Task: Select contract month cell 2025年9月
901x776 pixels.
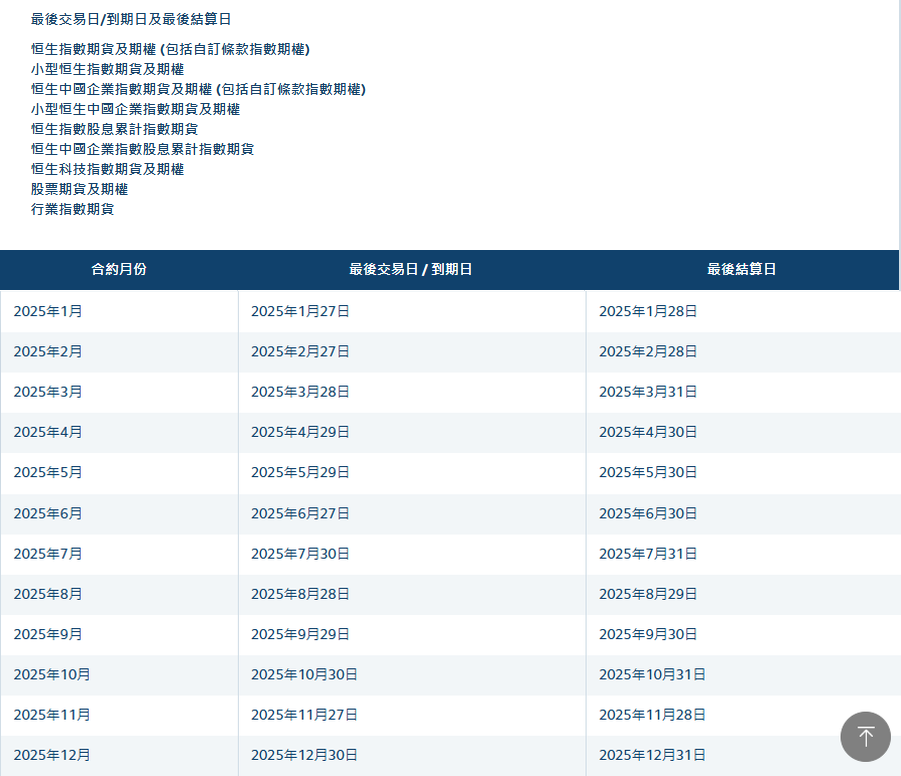Action: tap(119, 635)
